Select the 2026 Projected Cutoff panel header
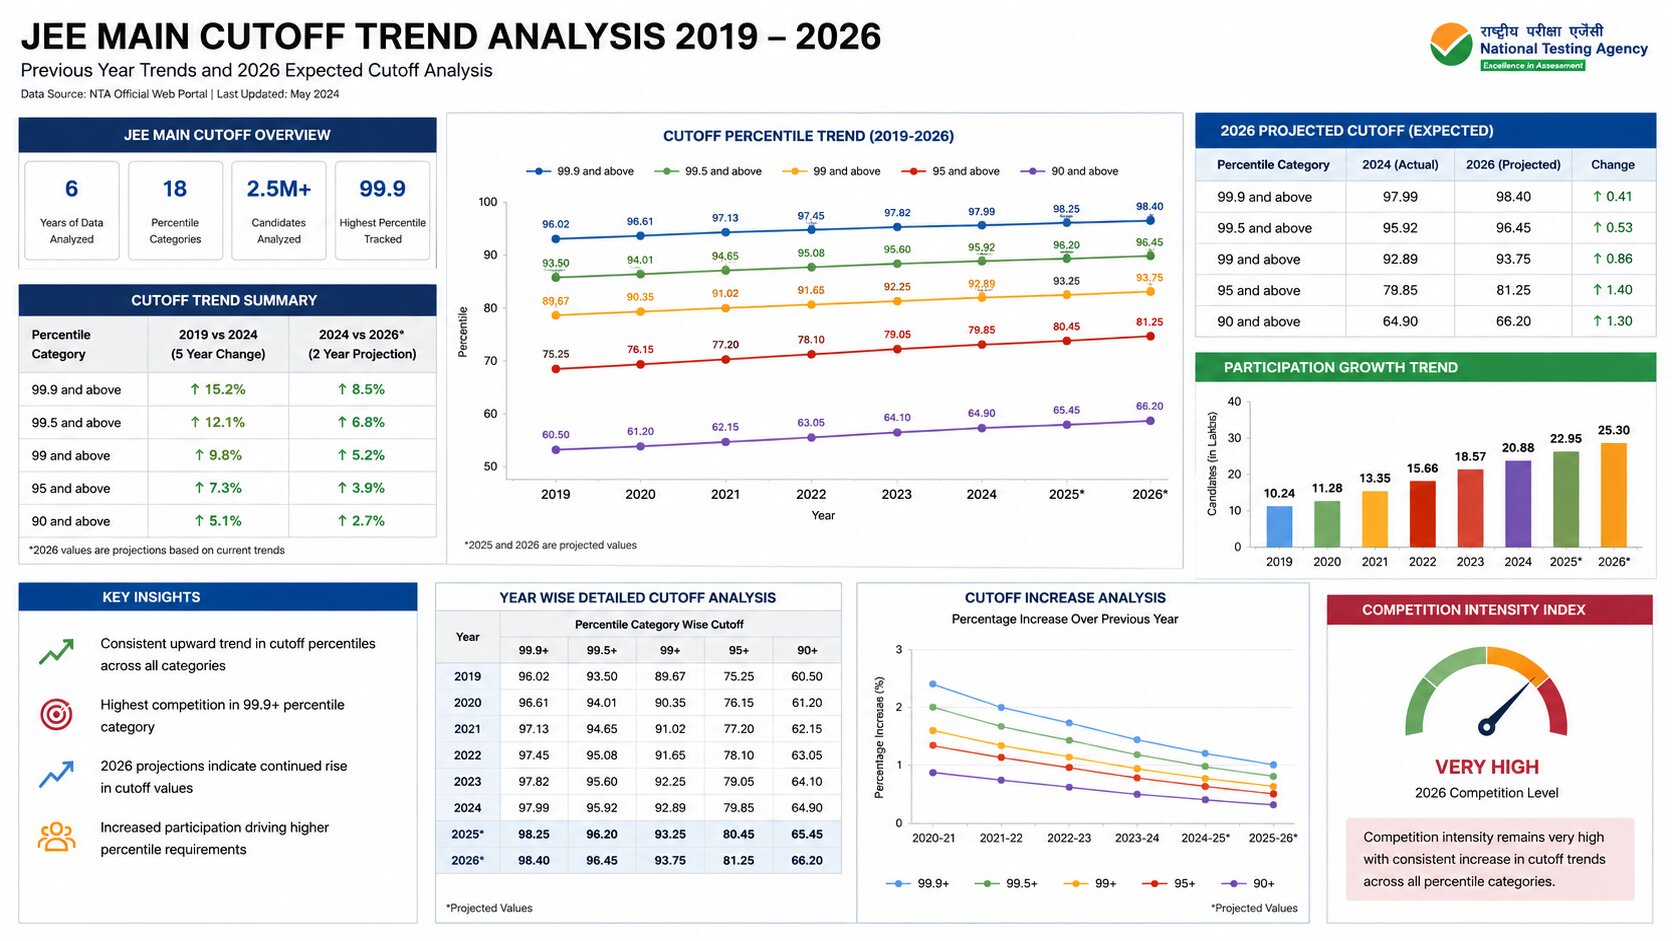 click(1425, 131)
